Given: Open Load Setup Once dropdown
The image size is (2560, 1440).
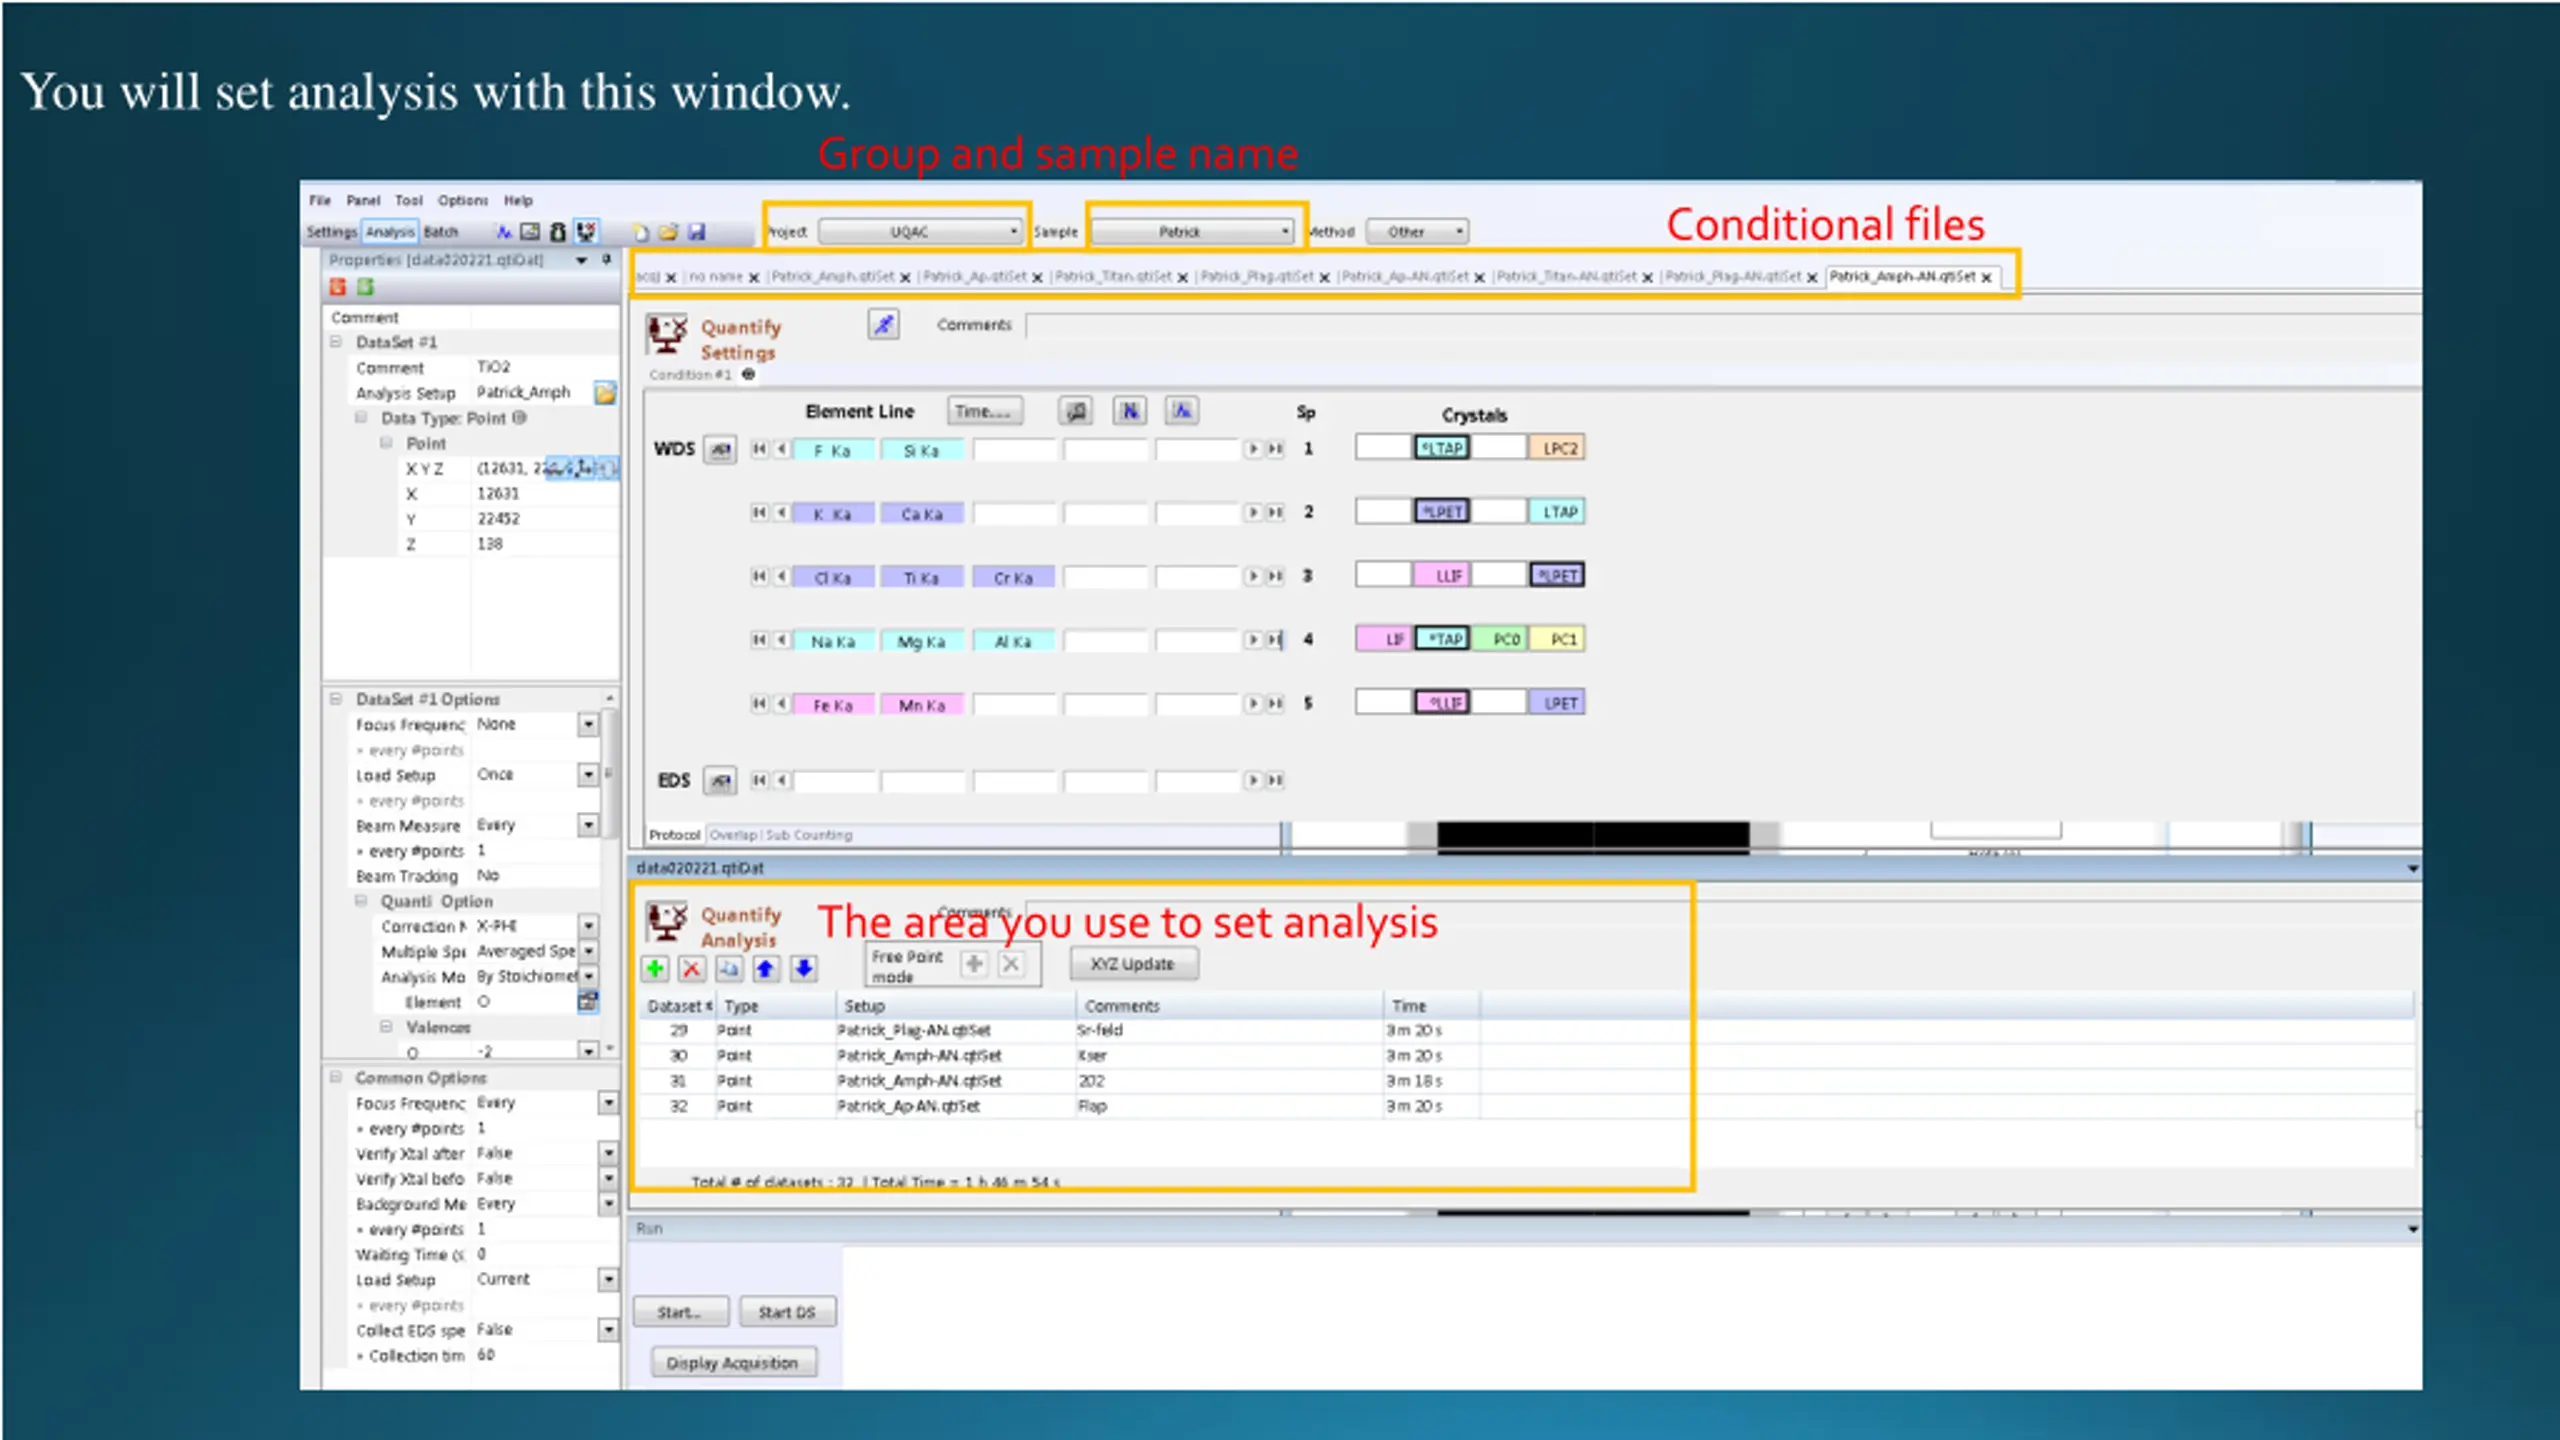Looking at the screenshot, I should coord(588,775).
